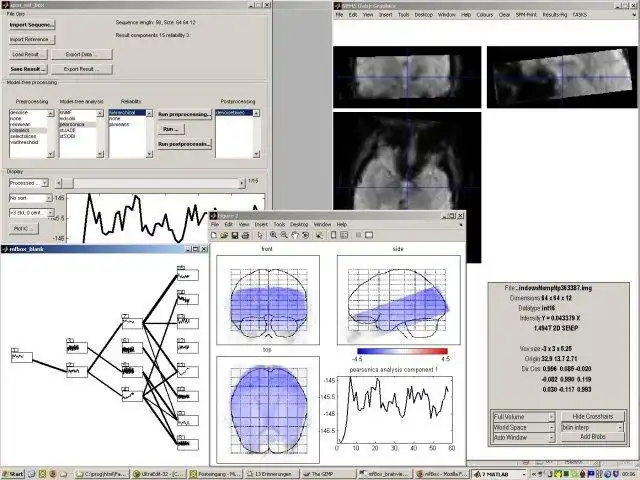640x480 pixels.
Task: Open the Processed display dropdown
Action: pos(29,183)
